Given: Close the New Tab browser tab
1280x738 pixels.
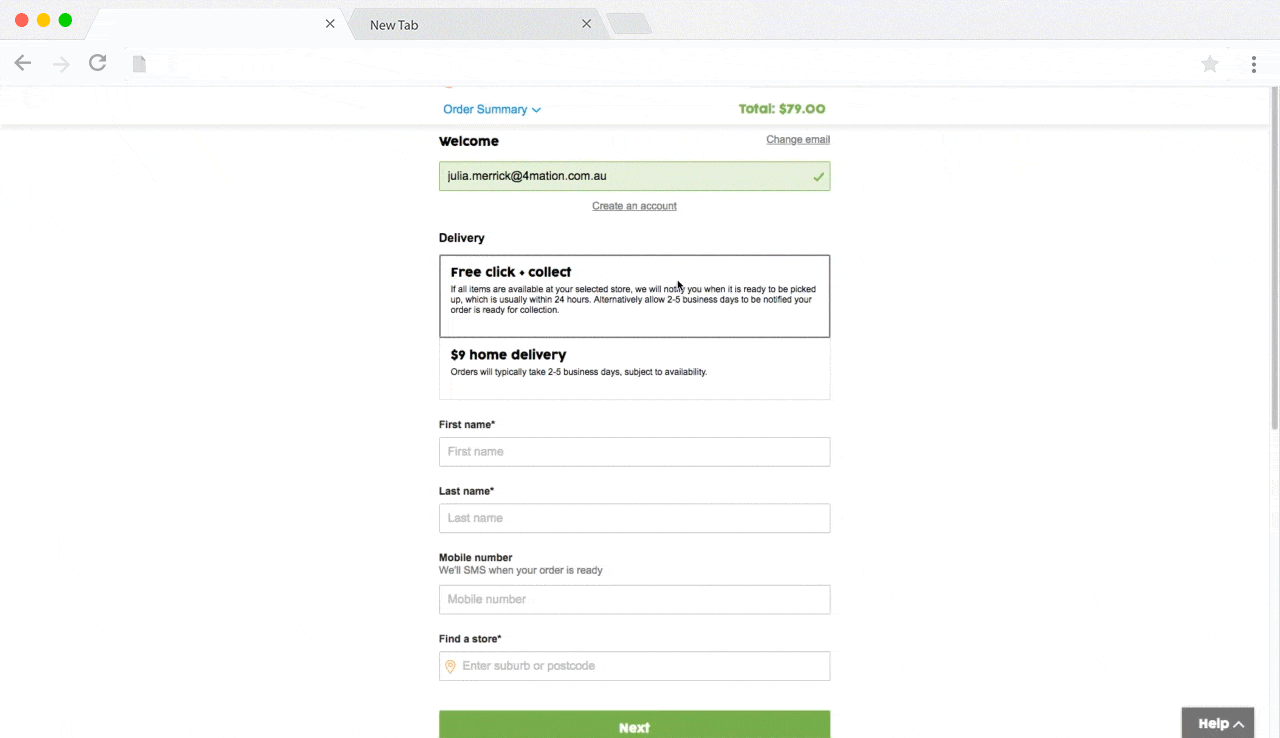Looking at the screenshot, I should (x=587, y=24).
